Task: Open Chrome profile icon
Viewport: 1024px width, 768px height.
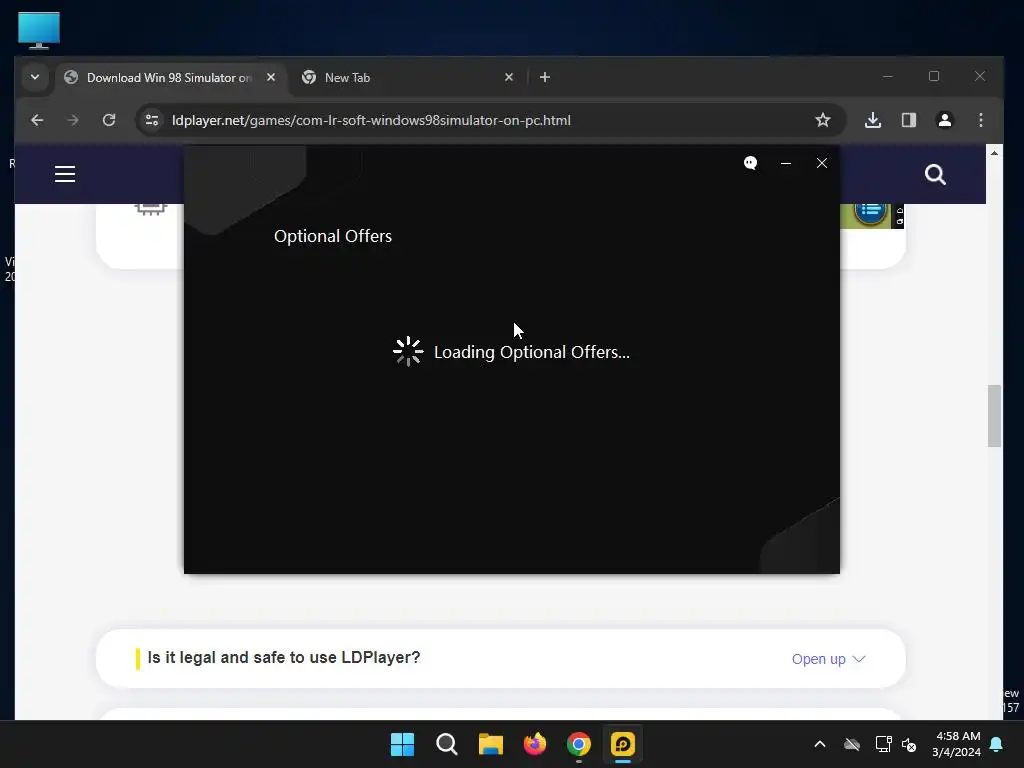Action: 945,120
